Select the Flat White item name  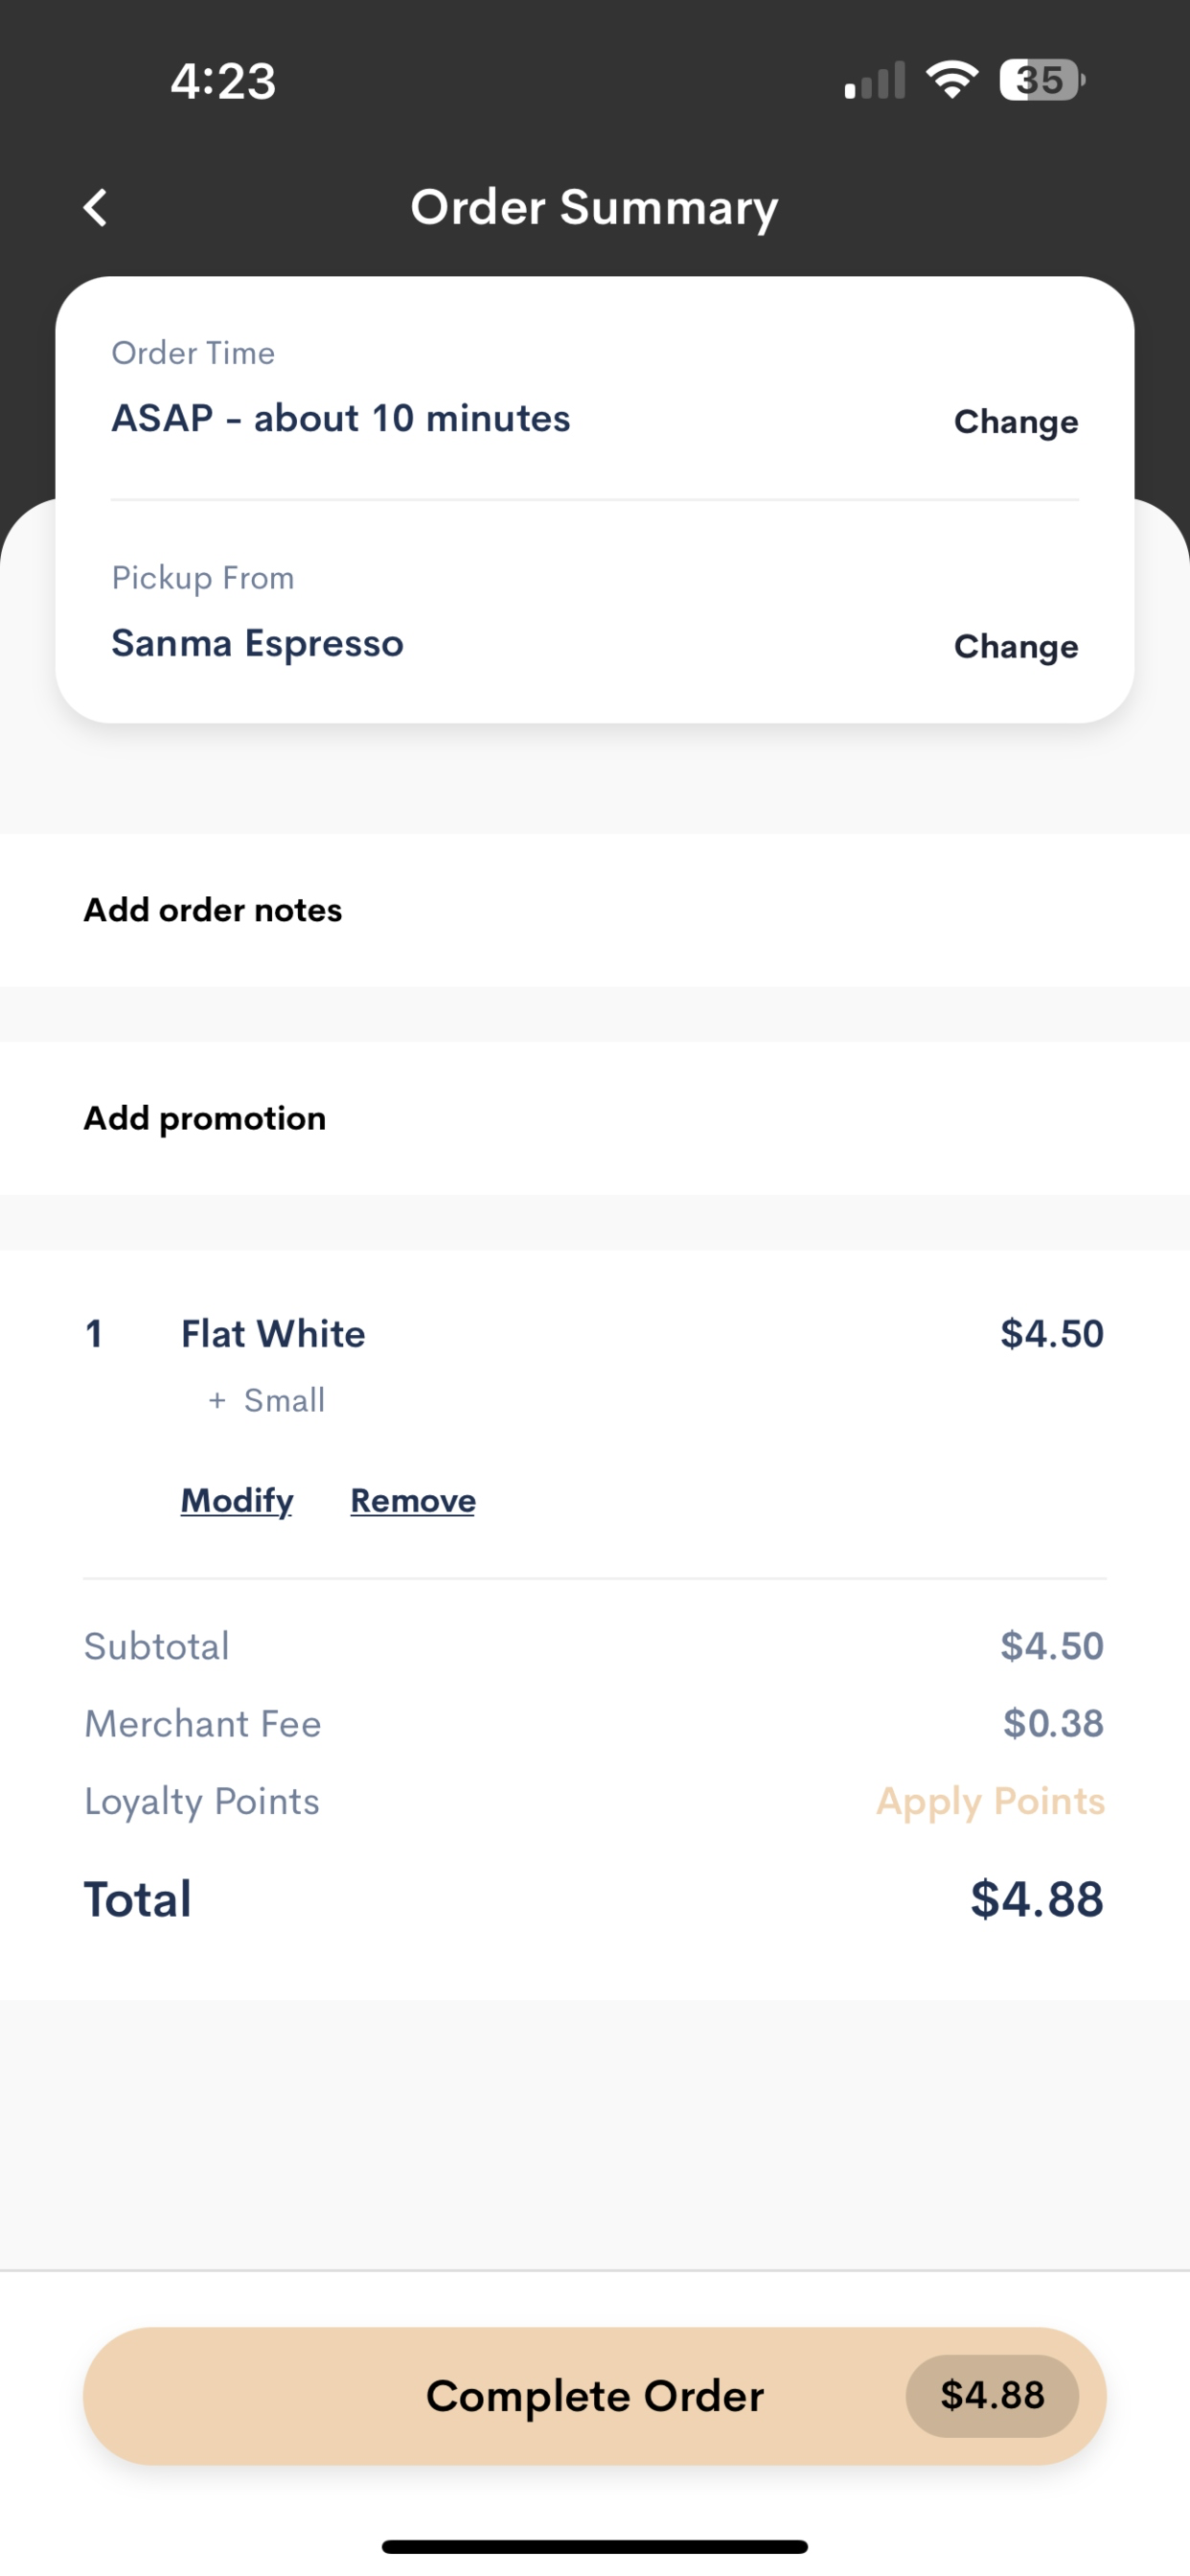click(x=273, y=1334)
